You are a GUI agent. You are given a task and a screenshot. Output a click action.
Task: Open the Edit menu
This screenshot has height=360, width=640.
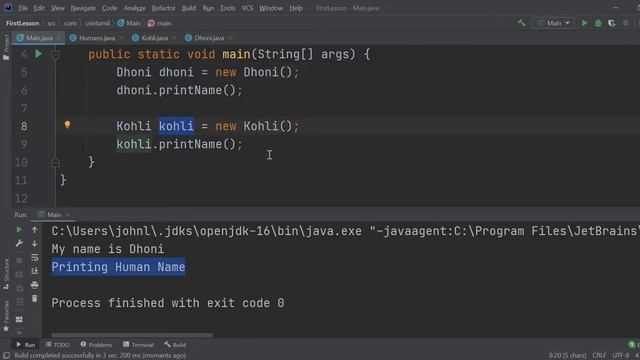[x=39, y=8]
